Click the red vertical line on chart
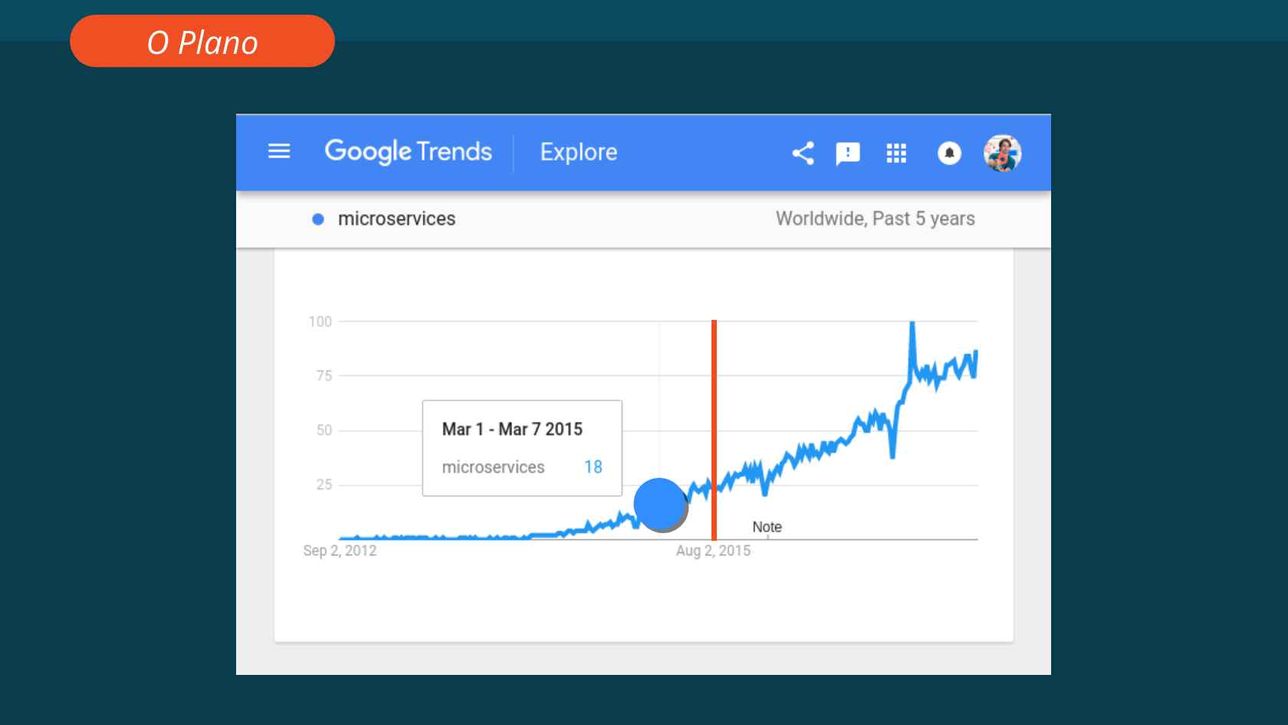The image size is (1288, 725). [x=714, y=430]
